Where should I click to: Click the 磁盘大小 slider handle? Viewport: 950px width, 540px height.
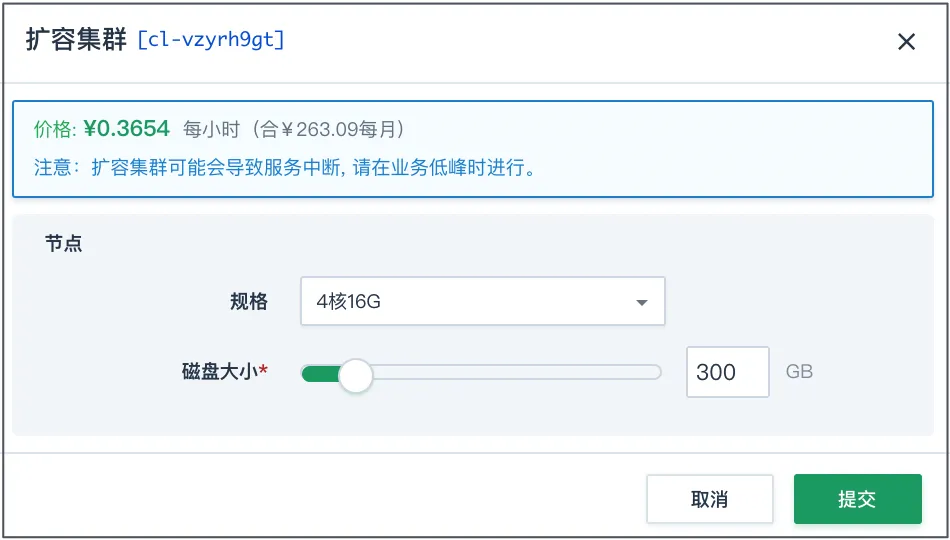click(355, 375)
